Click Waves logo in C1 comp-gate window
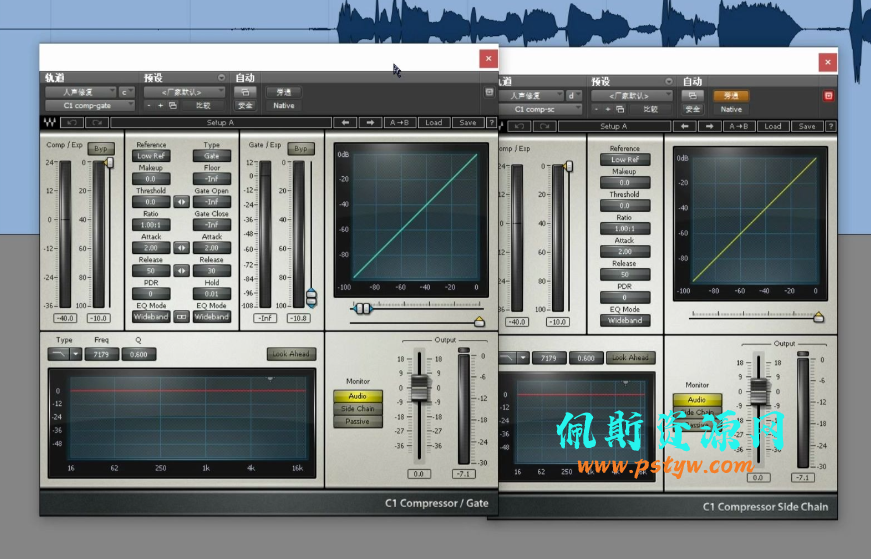This screenshot has height=559, width=871. coord(49,123)
